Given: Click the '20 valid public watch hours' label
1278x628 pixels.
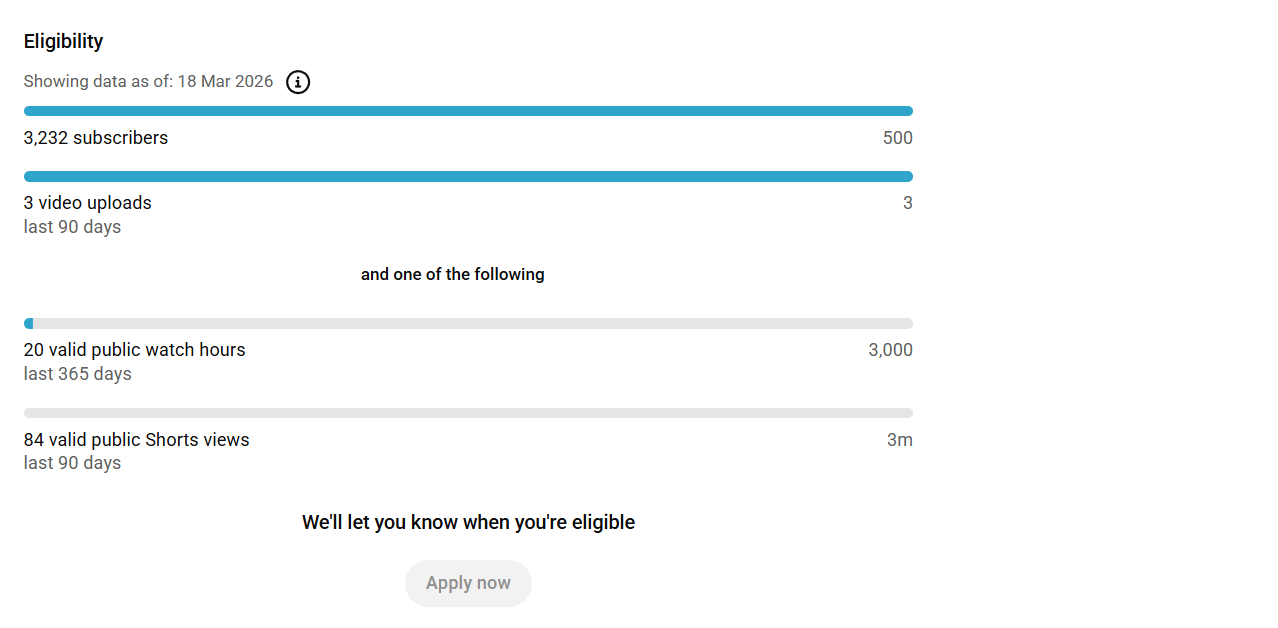Looking at the screenshot, I should (134, 350).
